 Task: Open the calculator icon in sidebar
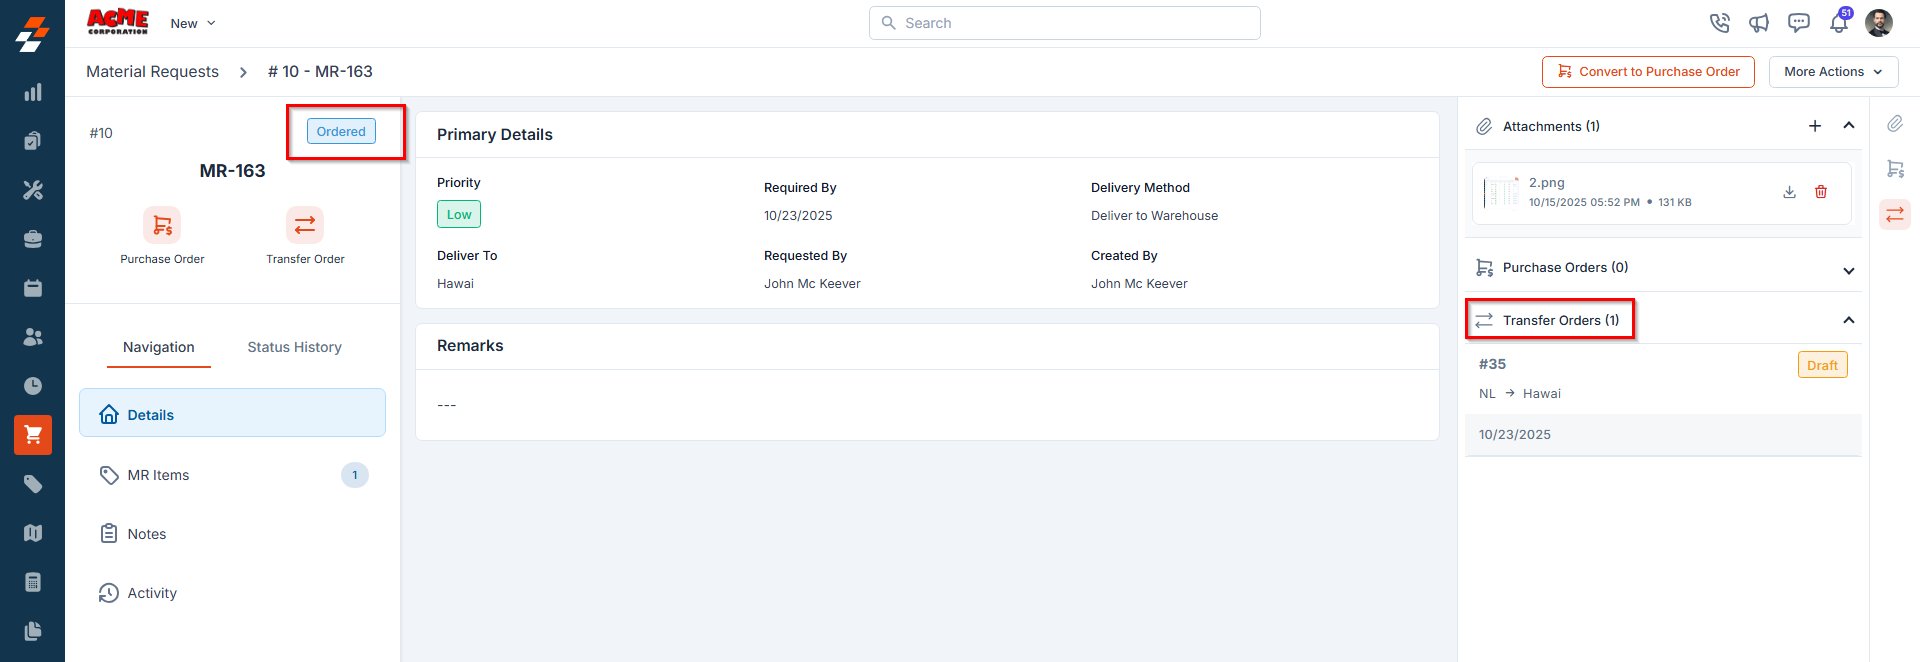[x=33, y=582]
